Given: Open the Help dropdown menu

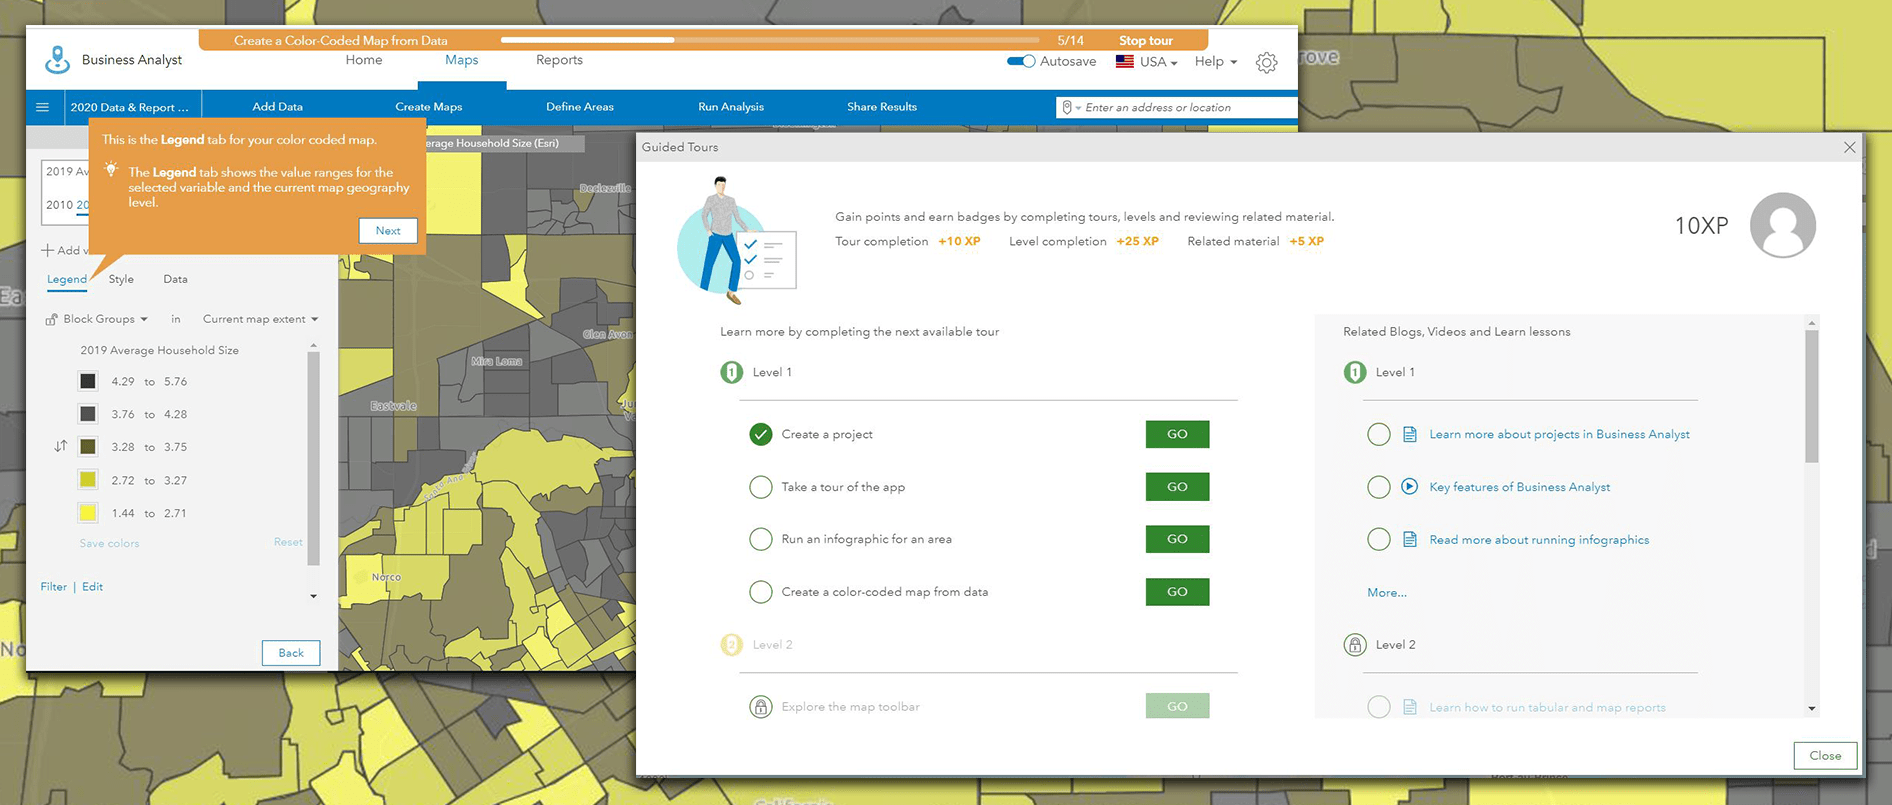Looking at the screenshot, I should 1215,61.
